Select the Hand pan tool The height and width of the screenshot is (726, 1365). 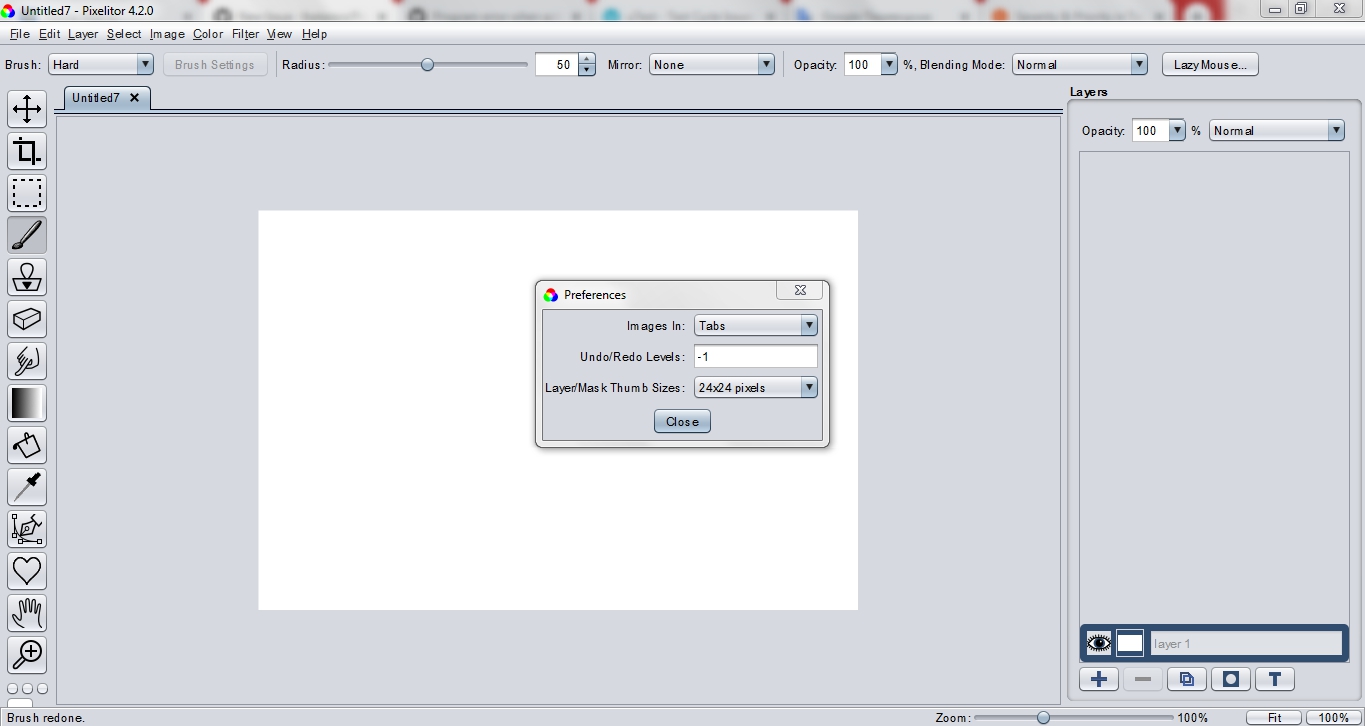27,613
